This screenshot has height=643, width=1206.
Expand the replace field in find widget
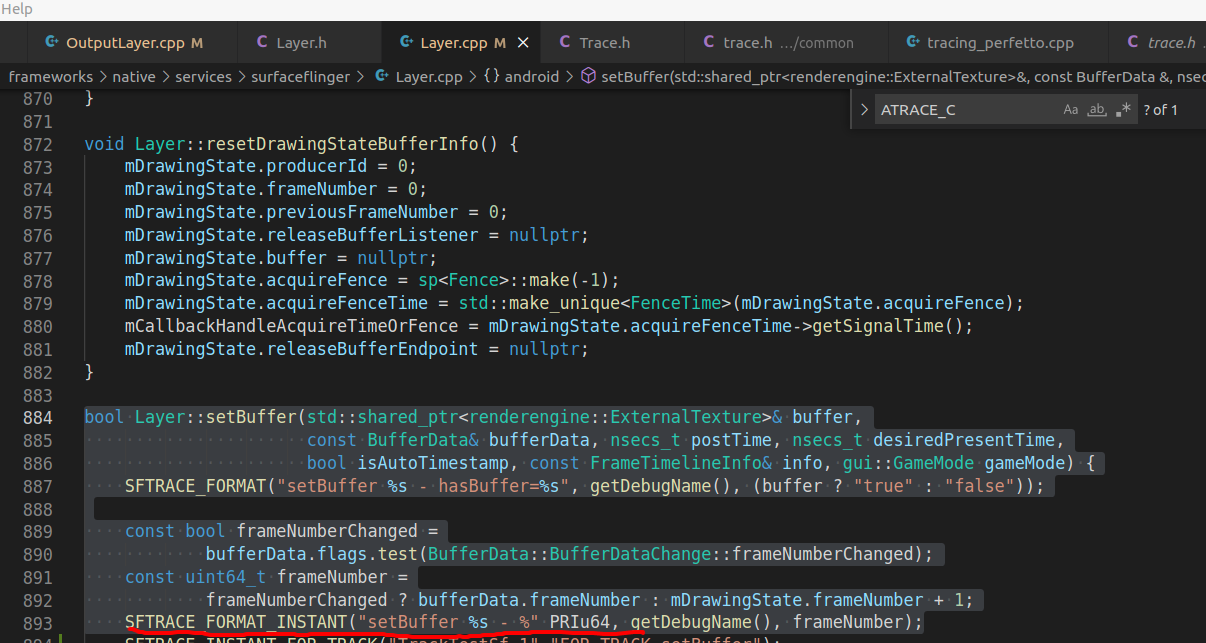(x=865, y=110)
